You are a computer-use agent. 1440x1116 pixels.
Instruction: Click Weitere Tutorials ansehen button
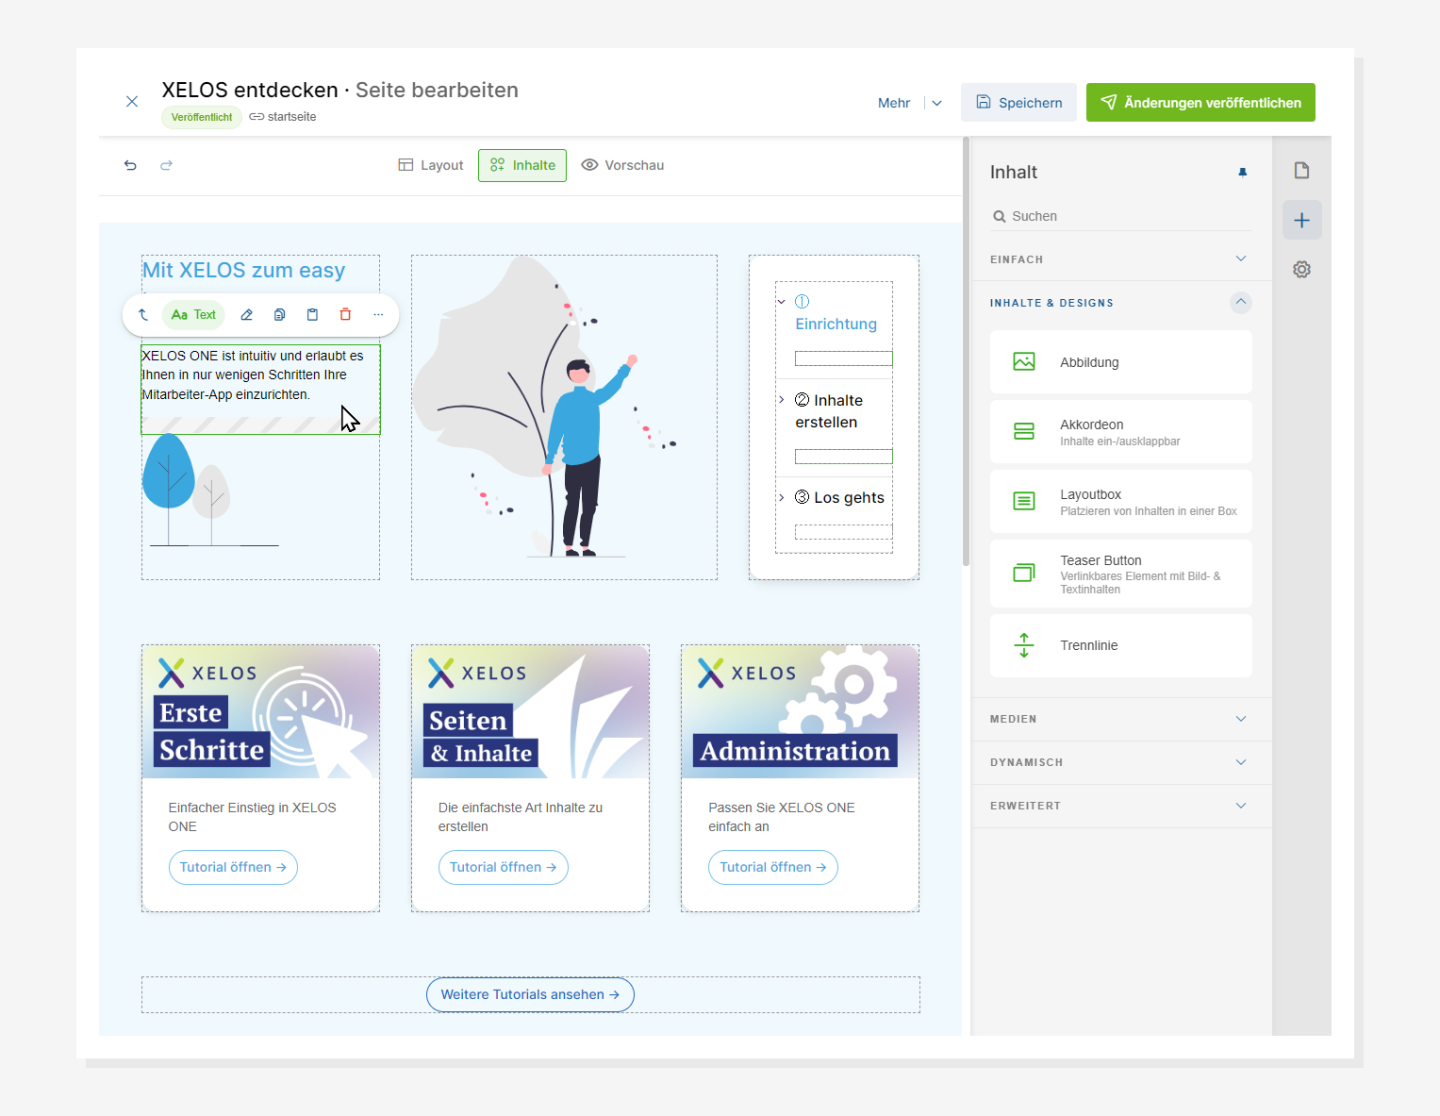click(530, 994)
